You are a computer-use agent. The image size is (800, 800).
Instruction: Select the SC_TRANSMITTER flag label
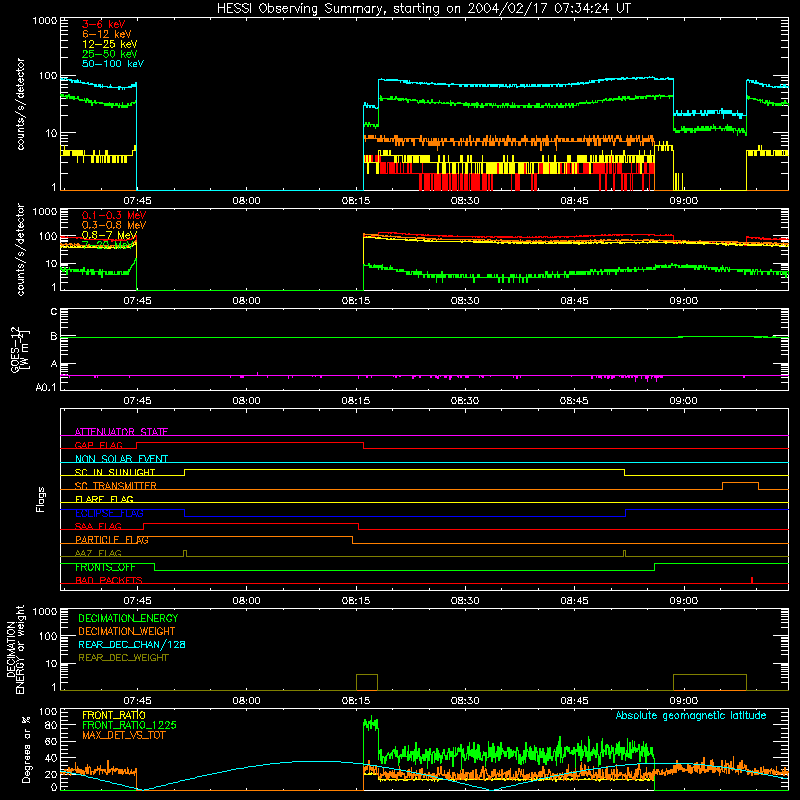click(115, 485)
